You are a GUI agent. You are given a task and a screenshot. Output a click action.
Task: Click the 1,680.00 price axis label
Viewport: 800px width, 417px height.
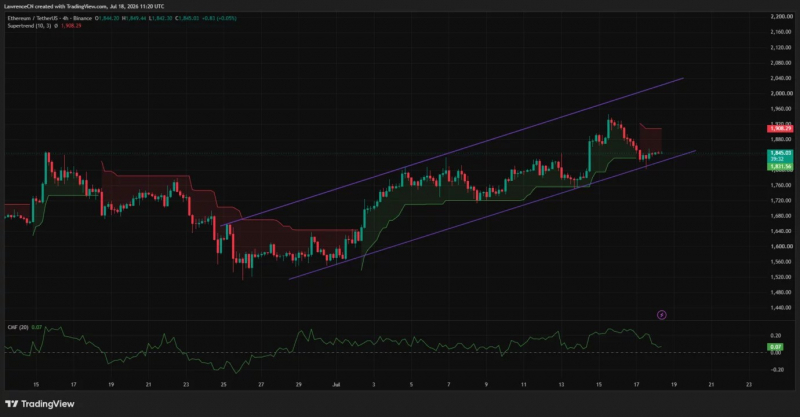coord(781,215)
